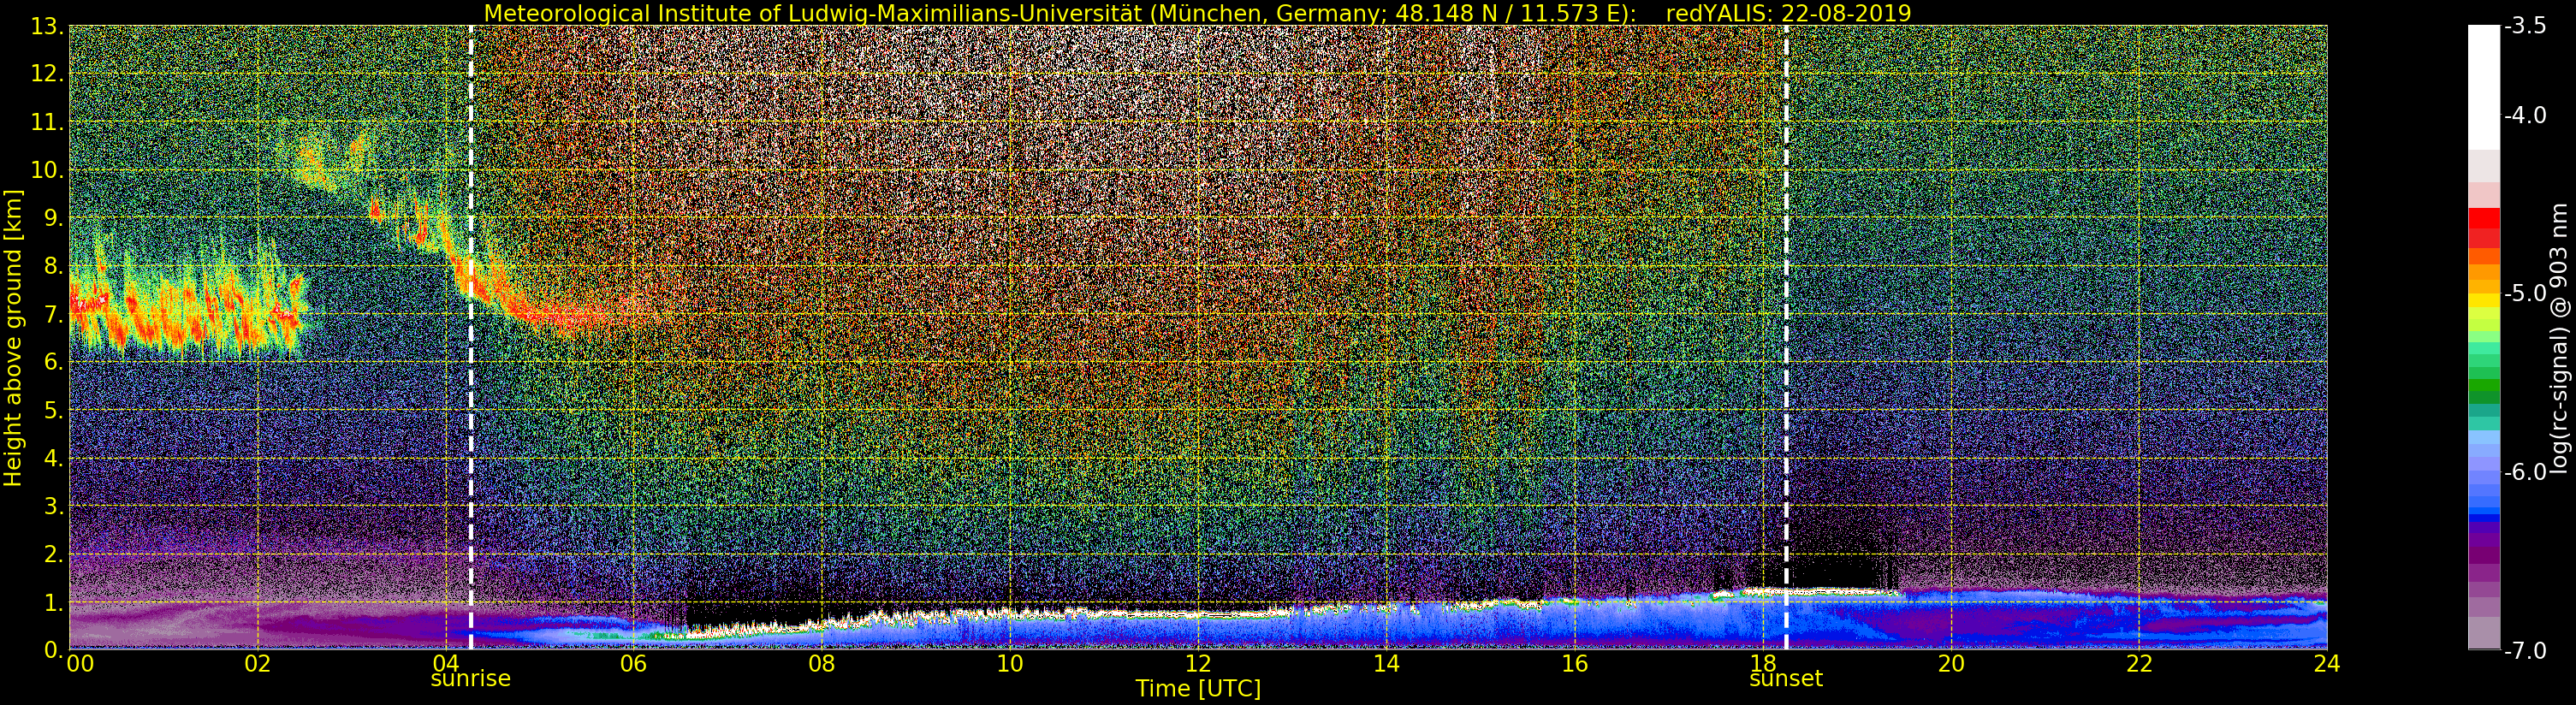2576x705 pixels.
Task: Click the "sunrise" label below the time axis
Action: (470, 679)
